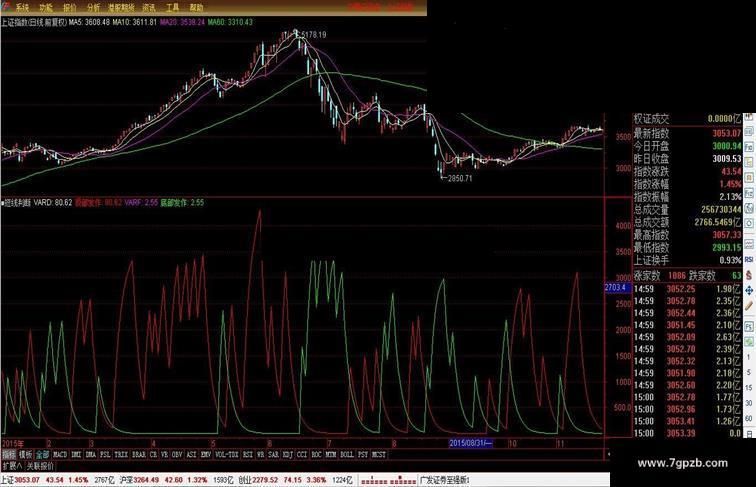This screenshot has width=756, height=487.
Task: Switch indicator to DMA
Action: point(91,454)
